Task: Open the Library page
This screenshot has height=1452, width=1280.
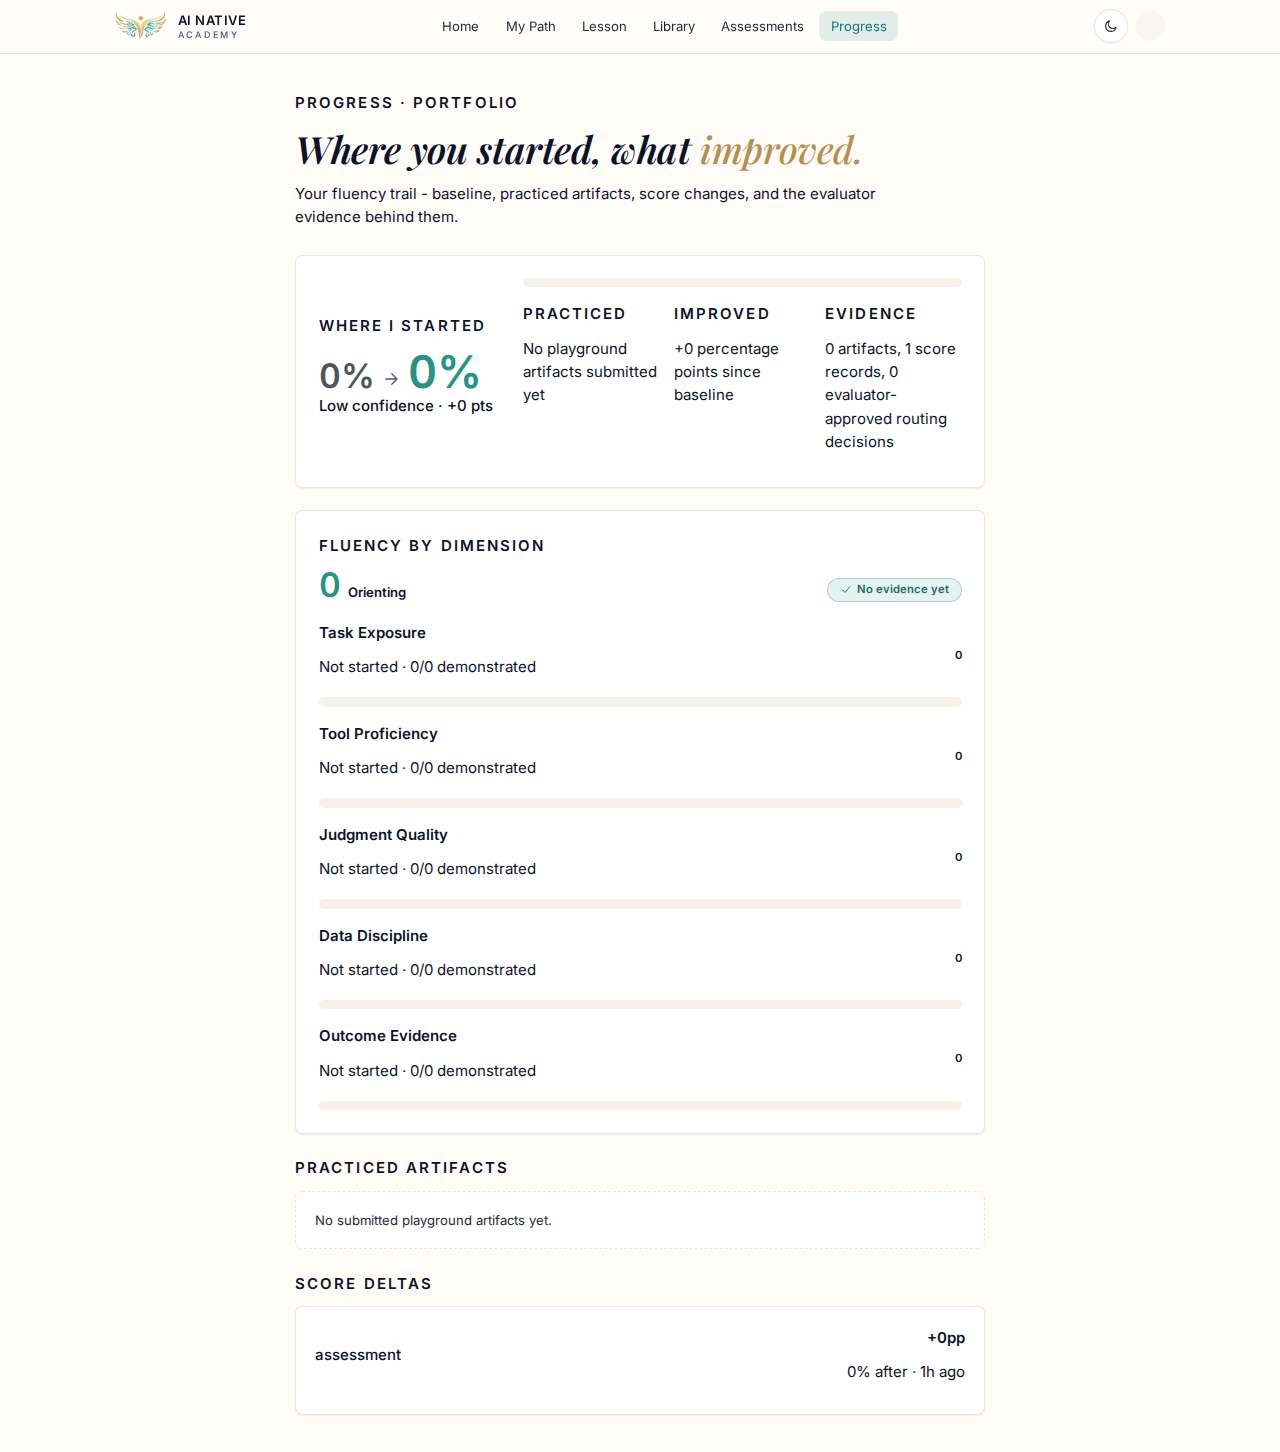Action: [674, 26]
